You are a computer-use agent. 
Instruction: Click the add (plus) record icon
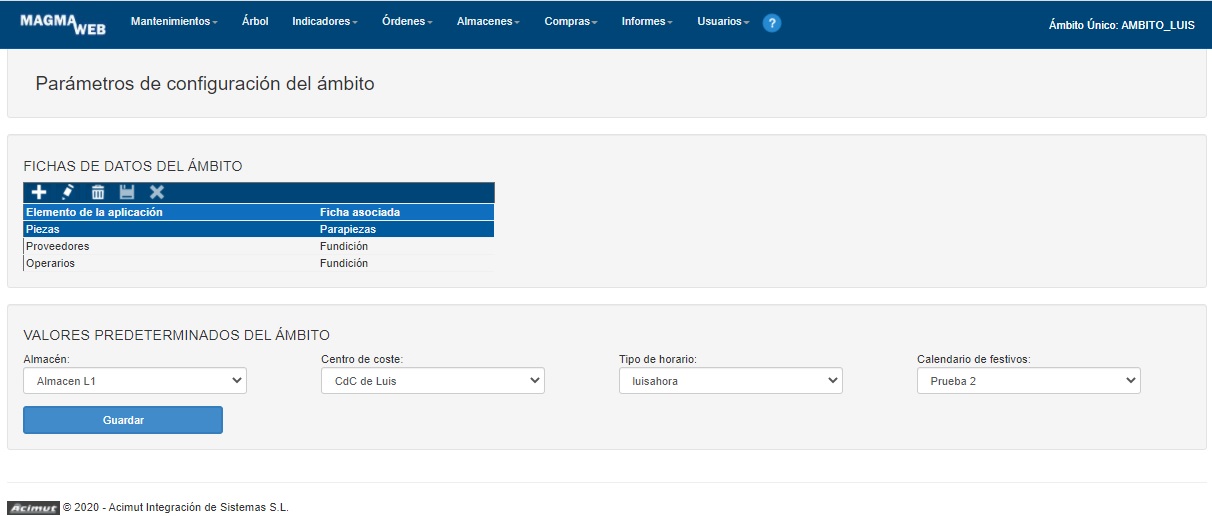(39, 192)
